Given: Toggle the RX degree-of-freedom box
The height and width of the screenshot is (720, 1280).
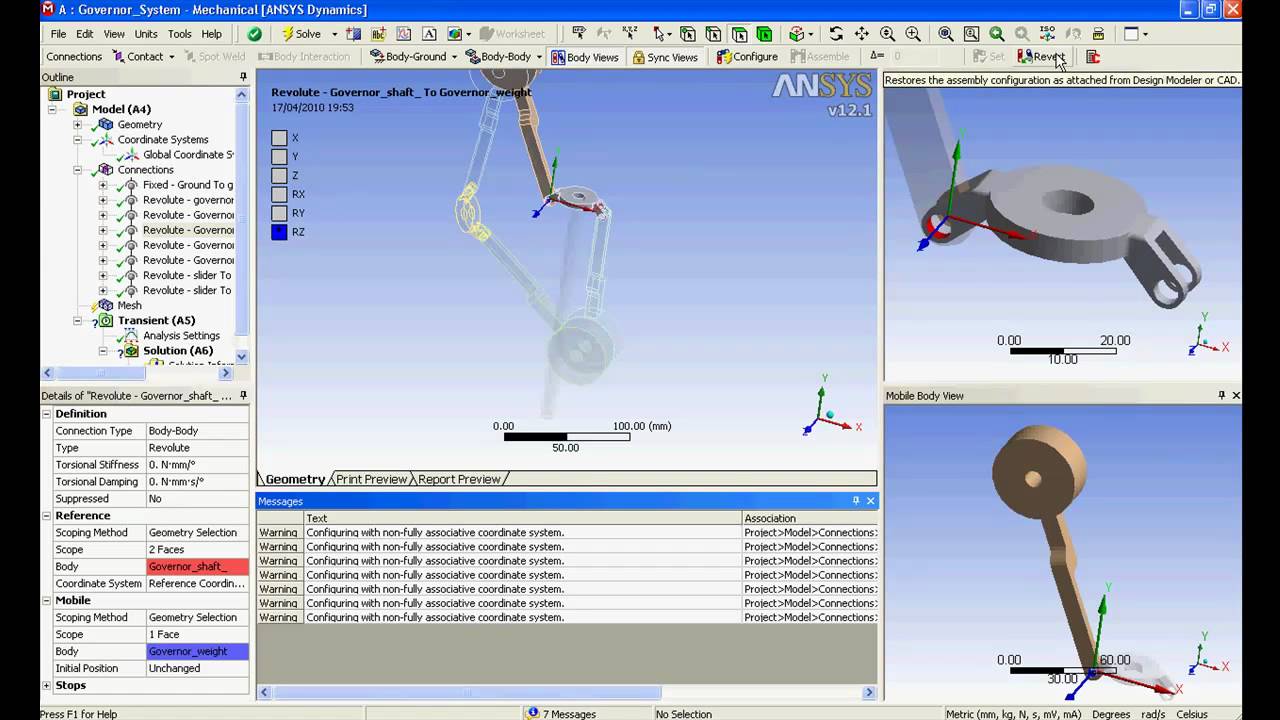Looking at the screenshot, I should (280, 194).
